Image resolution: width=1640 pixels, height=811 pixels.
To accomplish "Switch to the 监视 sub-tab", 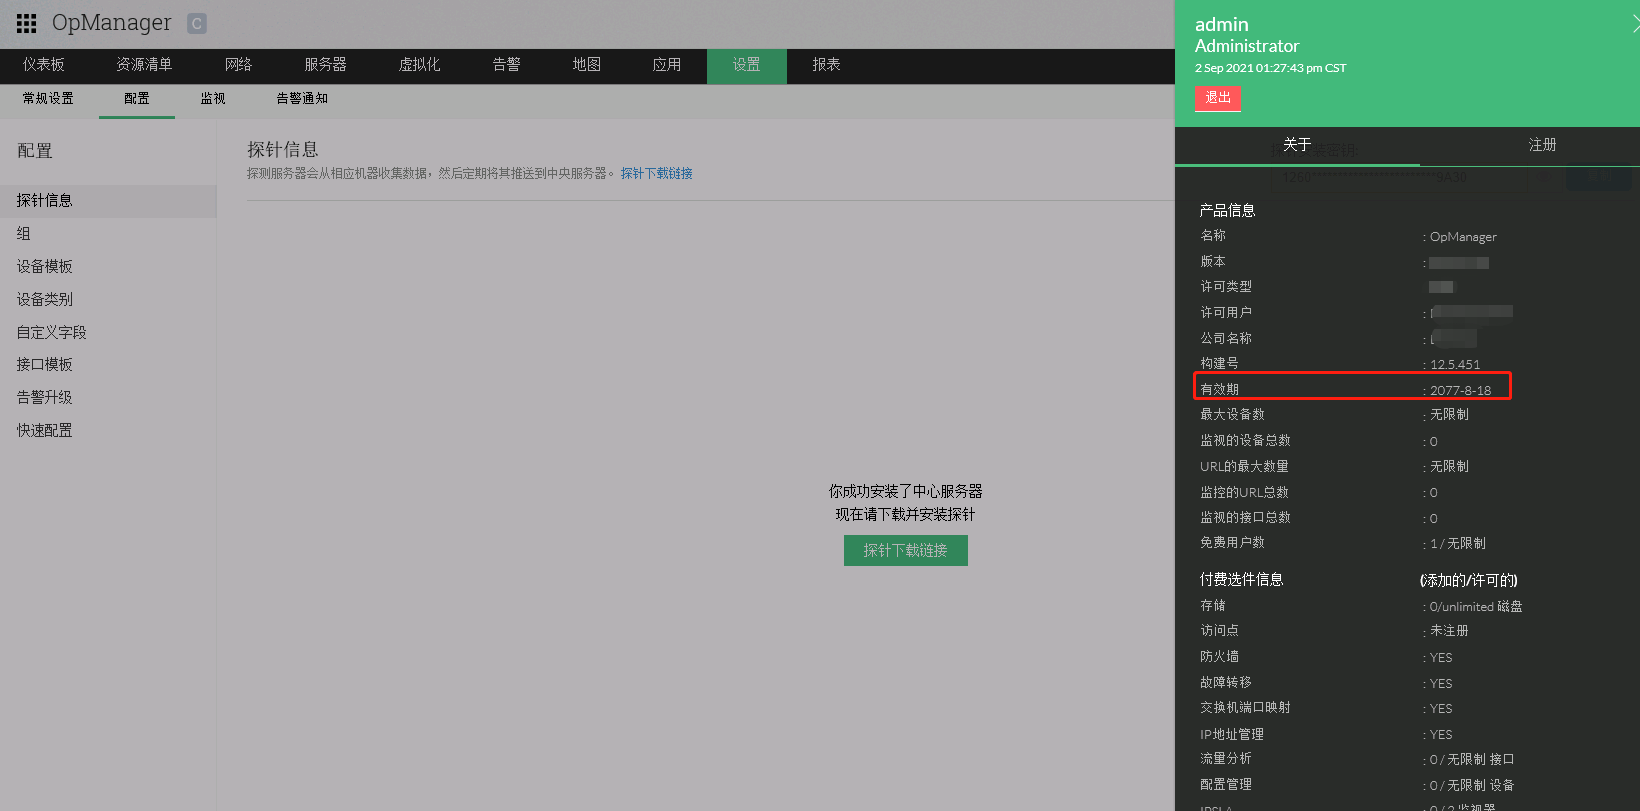I will [x=213, y=98].
